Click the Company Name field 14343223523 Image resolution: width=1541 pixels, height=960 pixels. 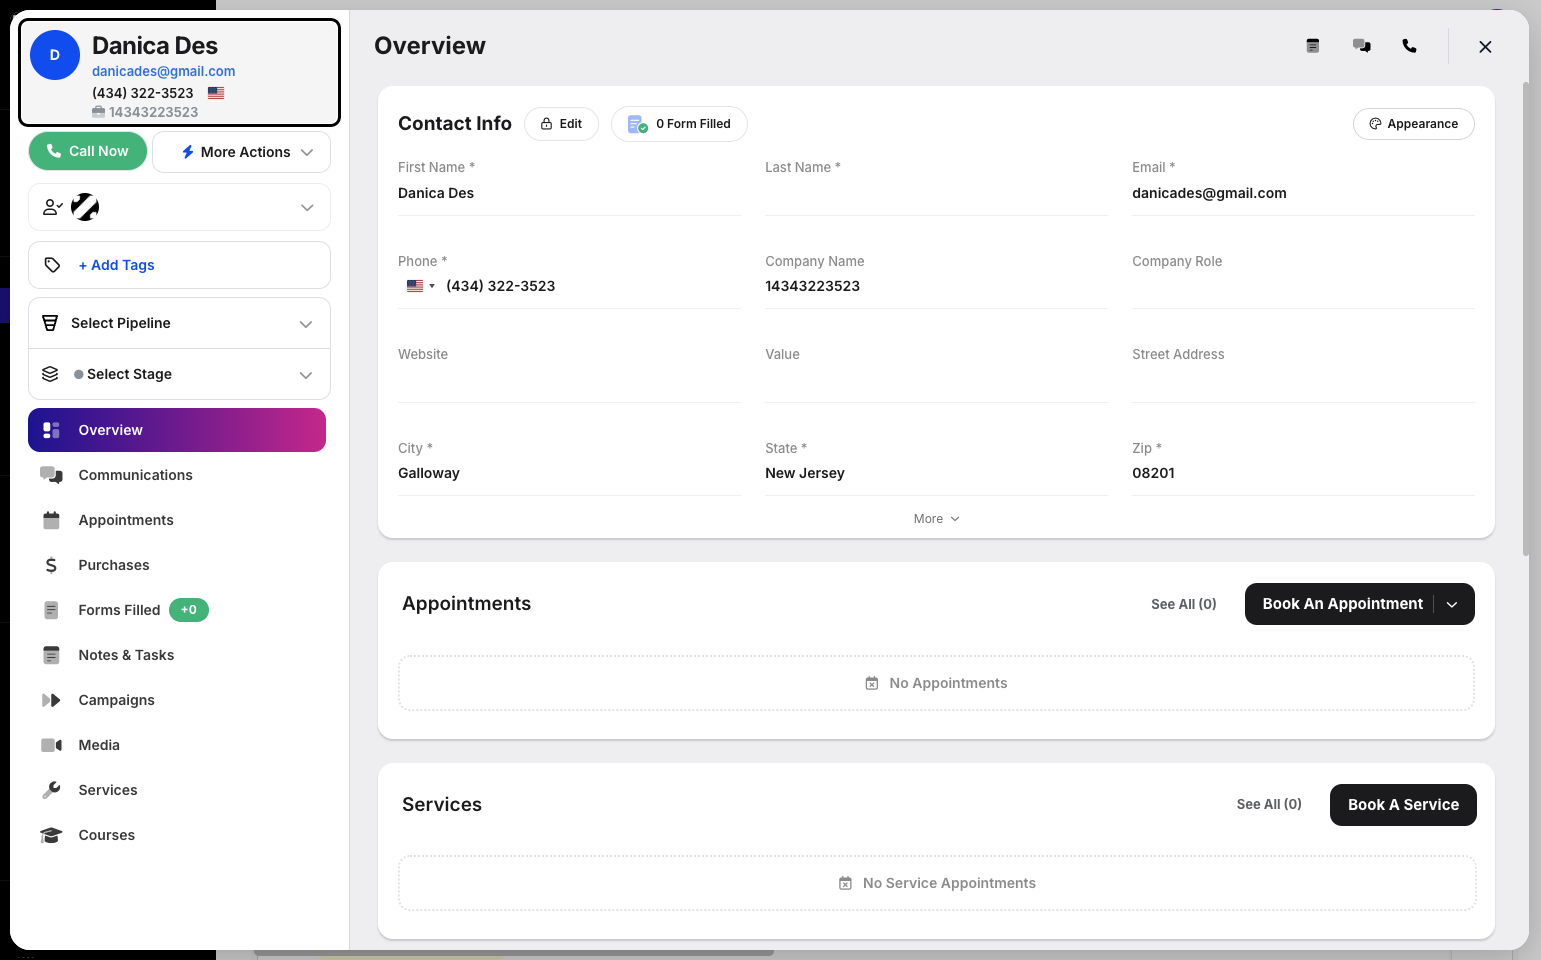tap(936, 286)
